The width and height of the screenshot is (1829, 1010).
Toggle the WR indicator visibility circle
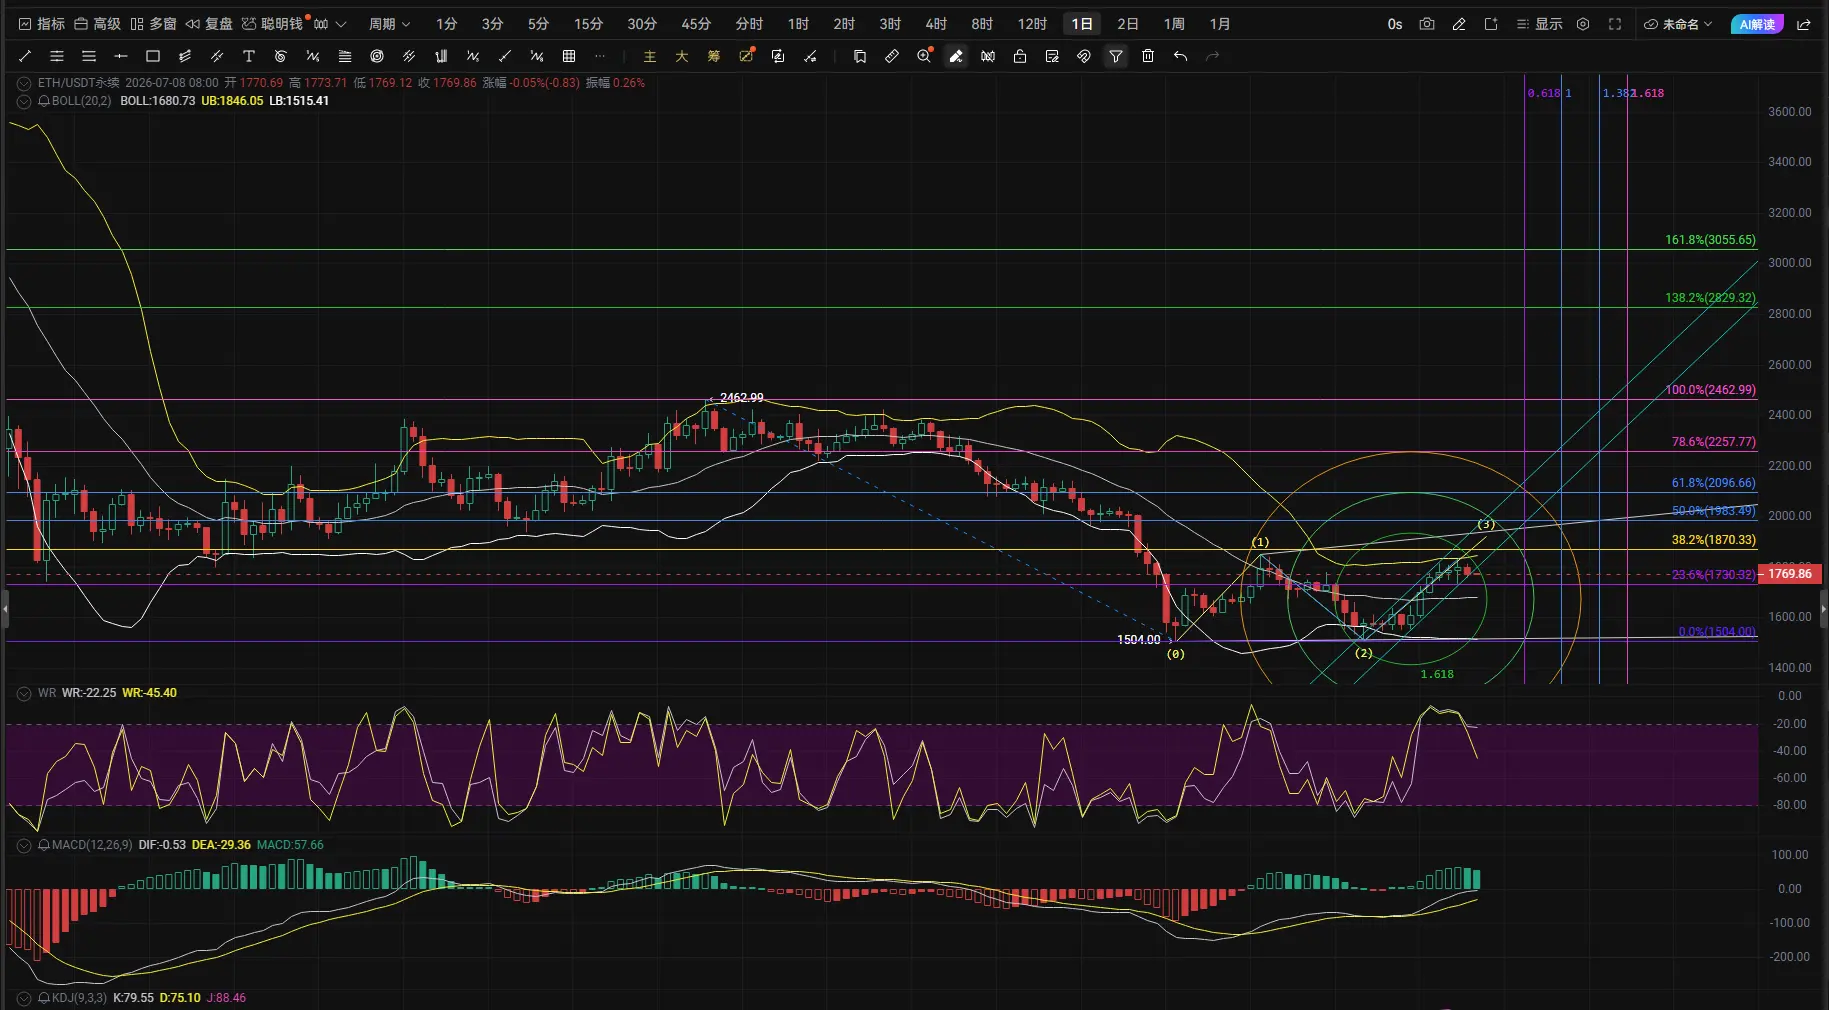(24, 693)
